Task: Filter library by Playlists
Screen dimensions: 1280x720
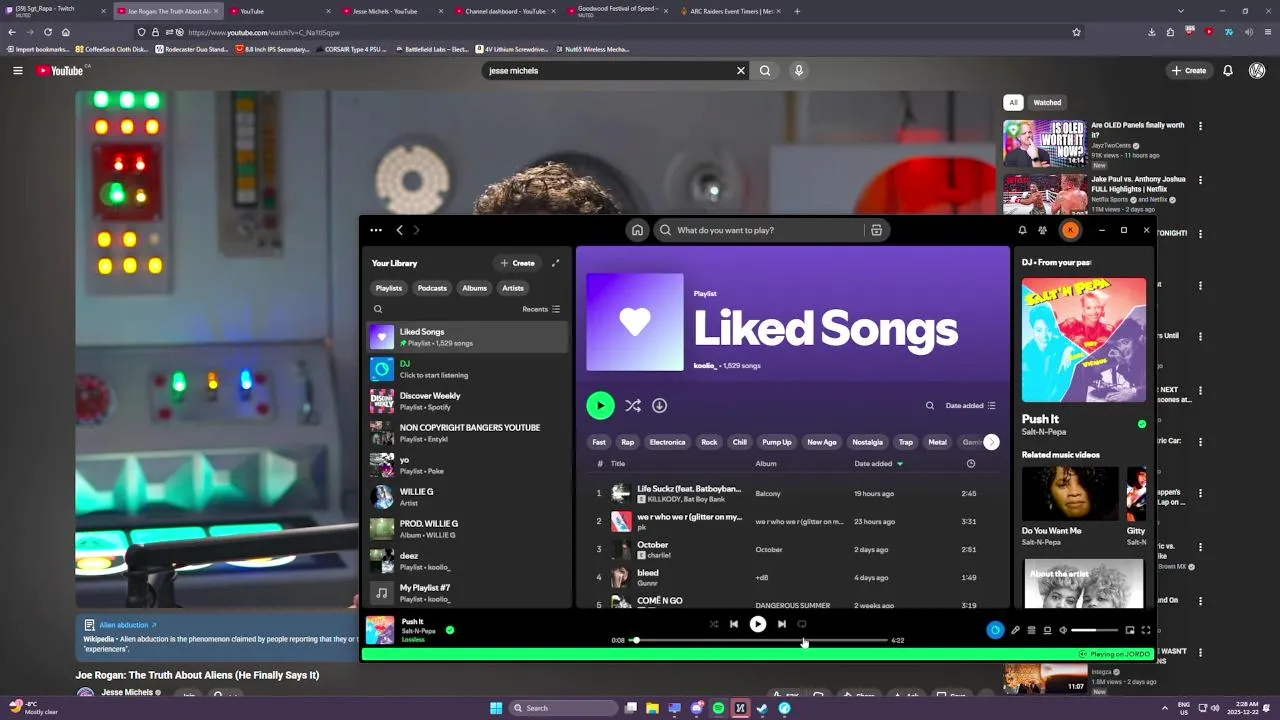Action: (389, 288)
